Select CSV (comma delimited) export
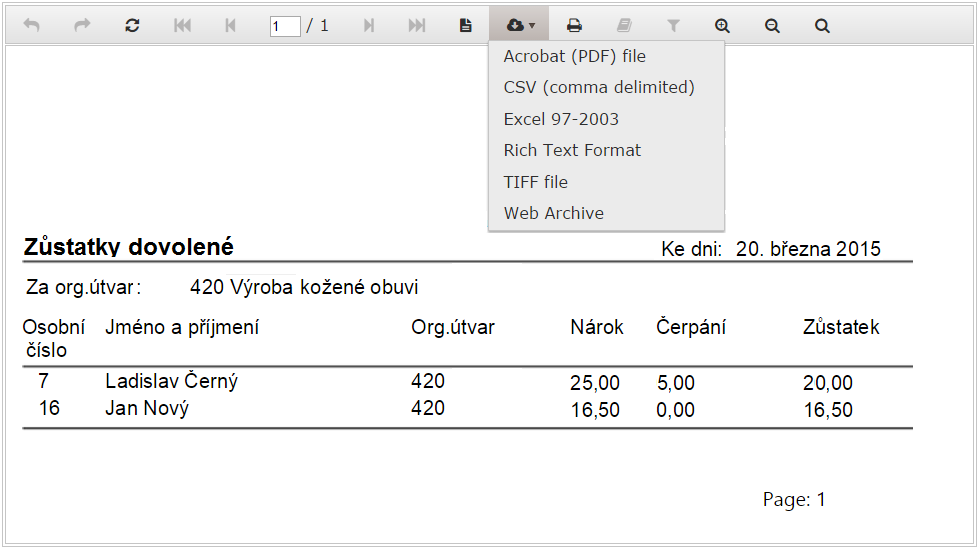Viewport: 980px width, 549px height. tap(599, 88)
